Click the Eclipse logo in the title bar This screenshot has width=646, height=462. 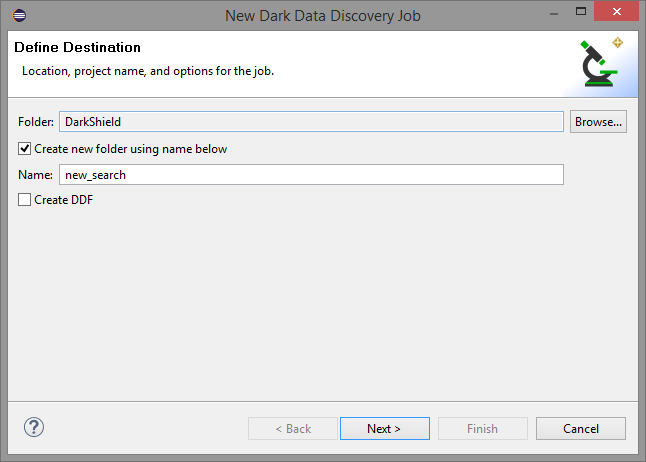(19, 16)
